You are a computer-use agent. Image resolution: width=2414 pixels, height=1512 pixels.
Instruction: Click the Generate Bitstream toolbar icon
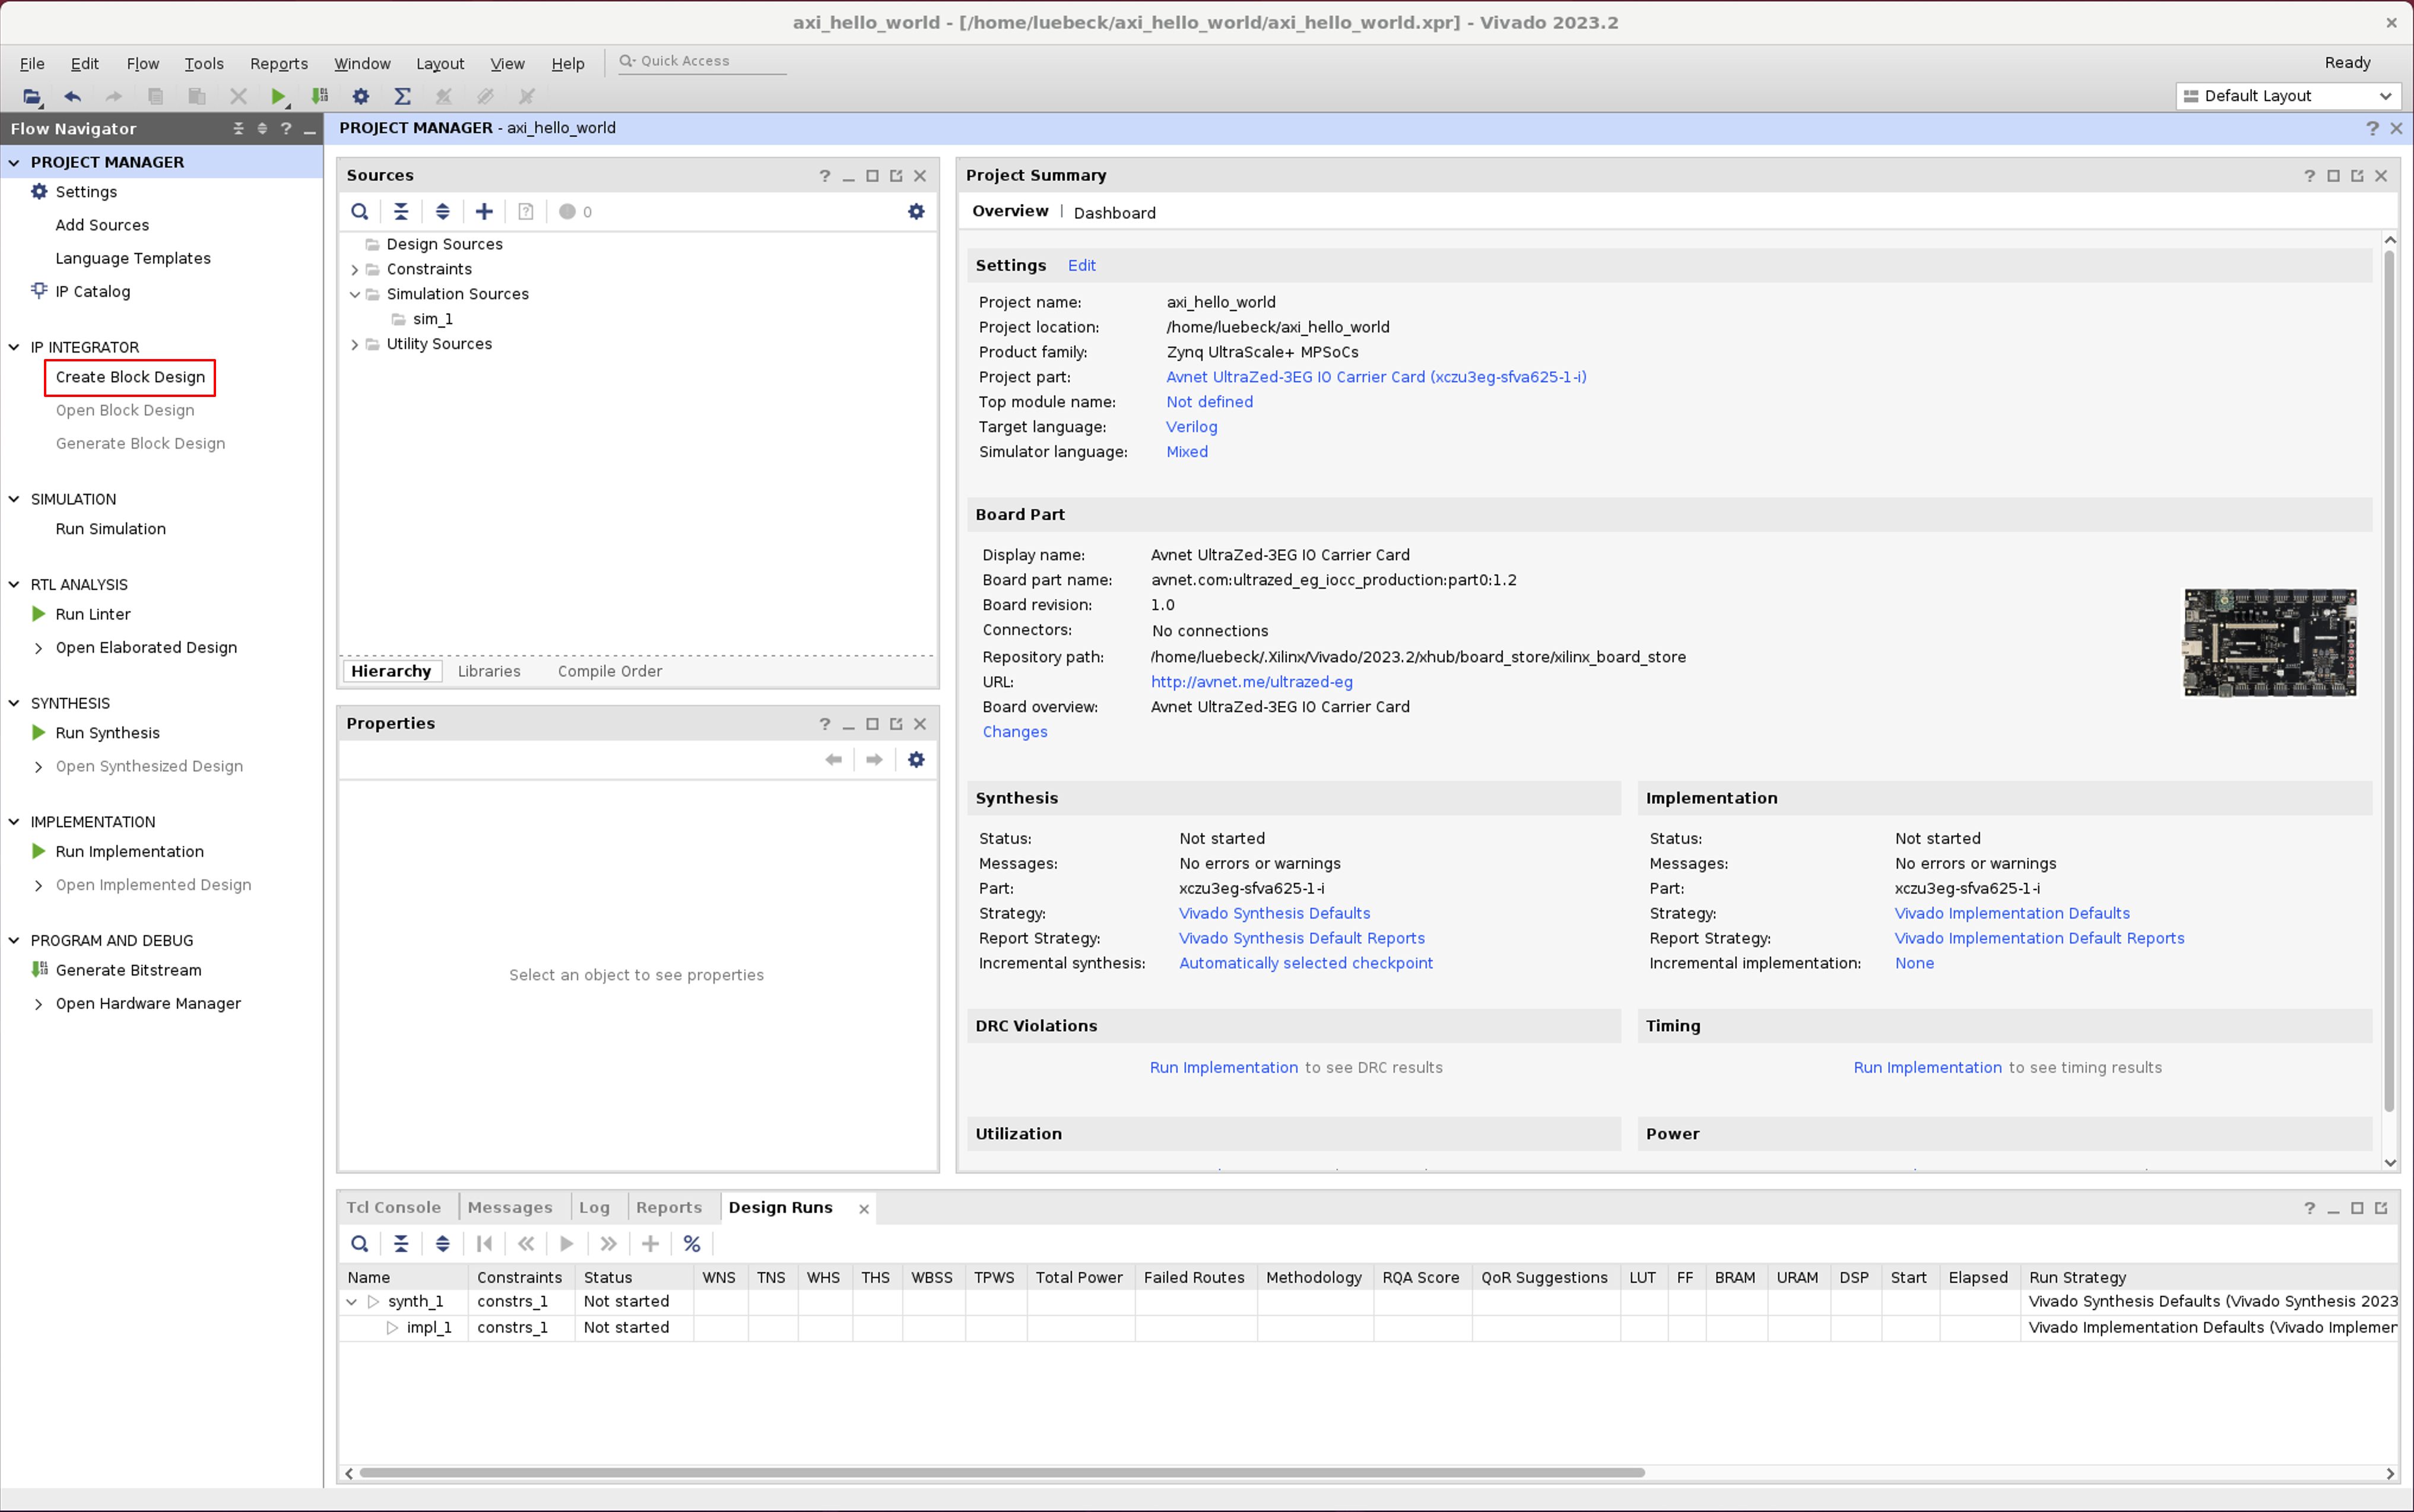coord(319,96)
